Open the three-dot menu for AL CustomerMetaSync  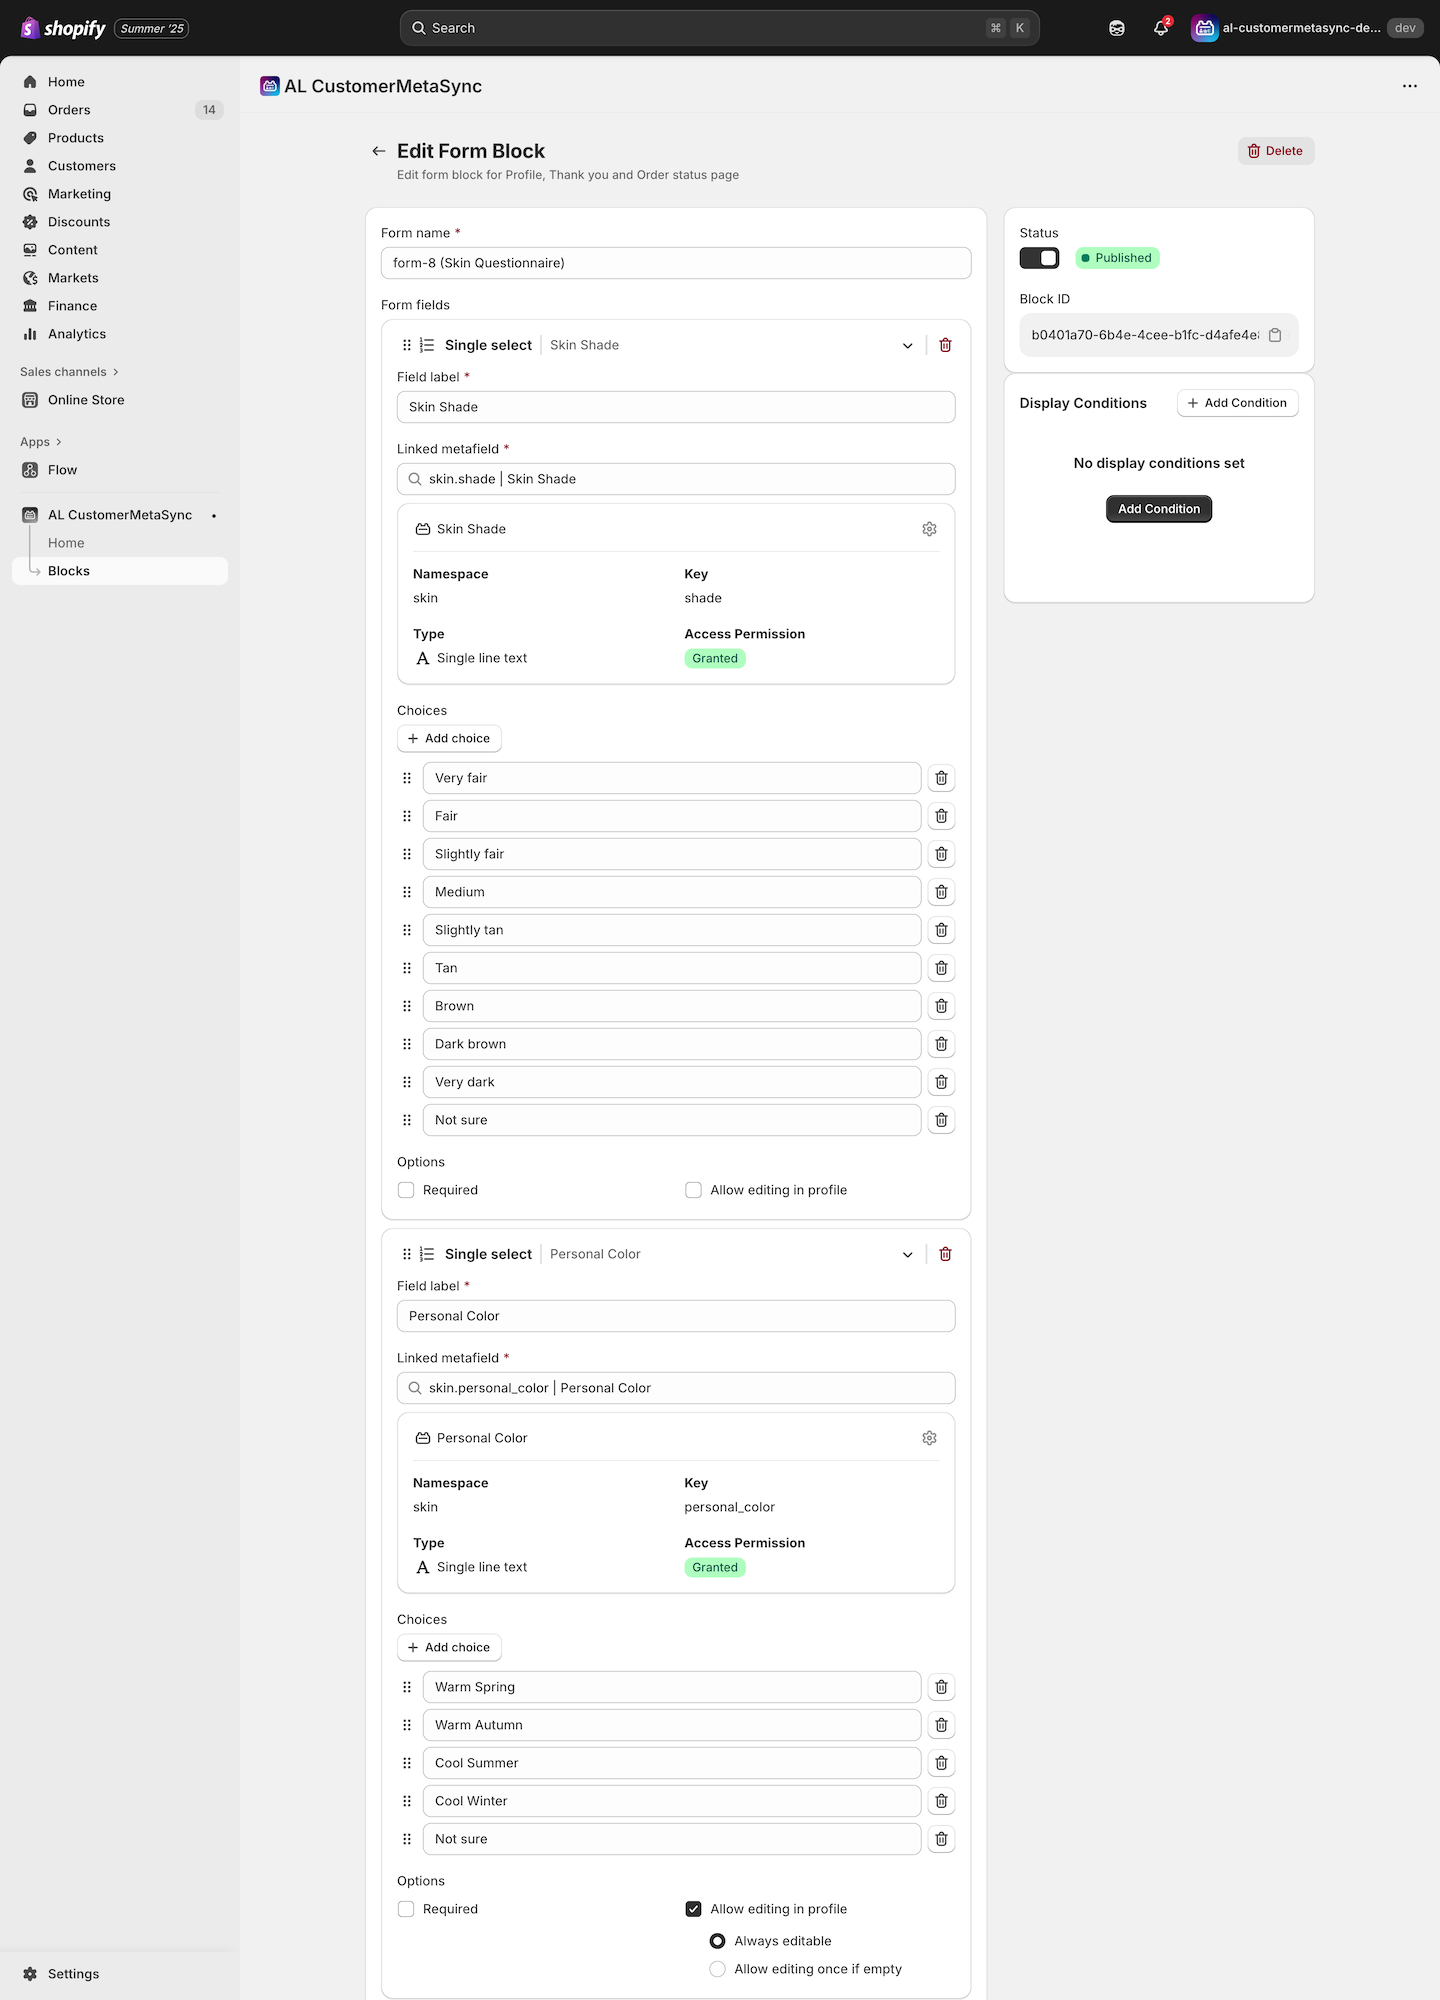click(1409, 86)
